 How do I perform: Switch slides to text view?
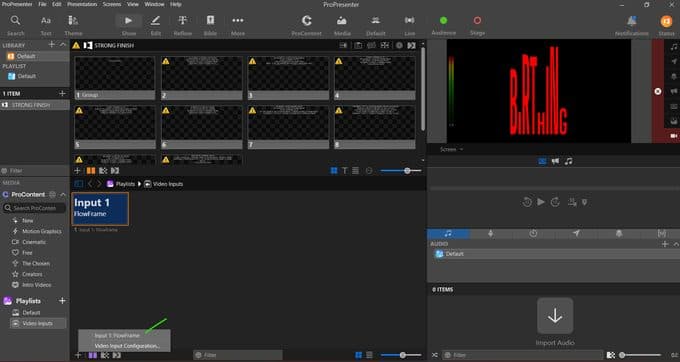(345, 171)
